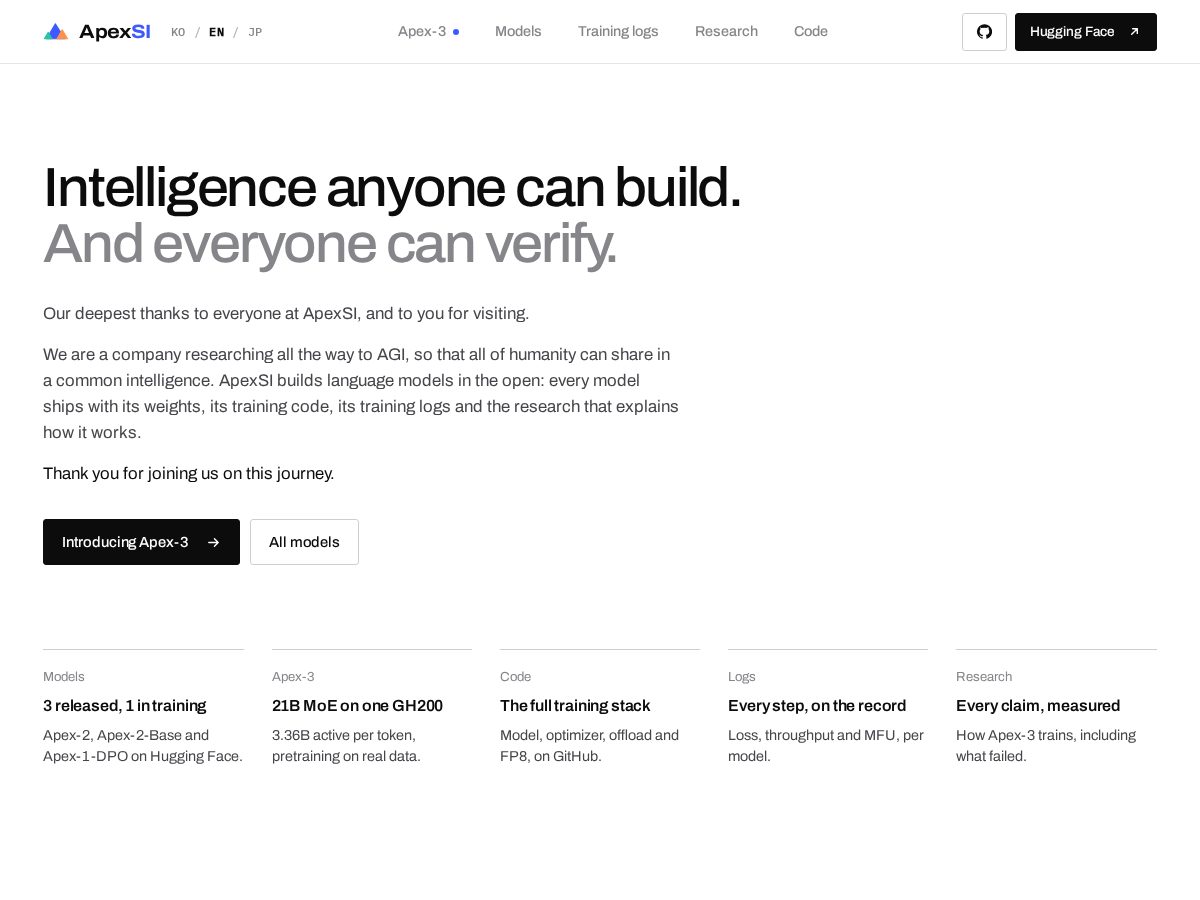Click the "Logs" card label
The width and height of the screenshot is (1200, 900).
point(742,677)
